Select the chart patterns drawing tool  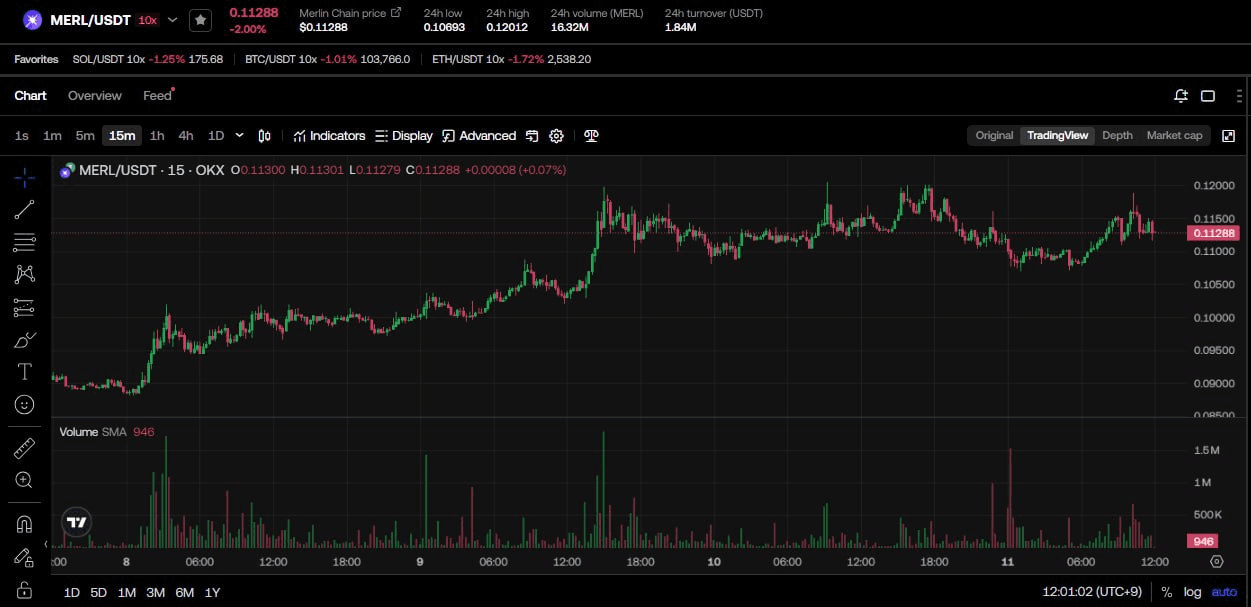pos(25,274)
